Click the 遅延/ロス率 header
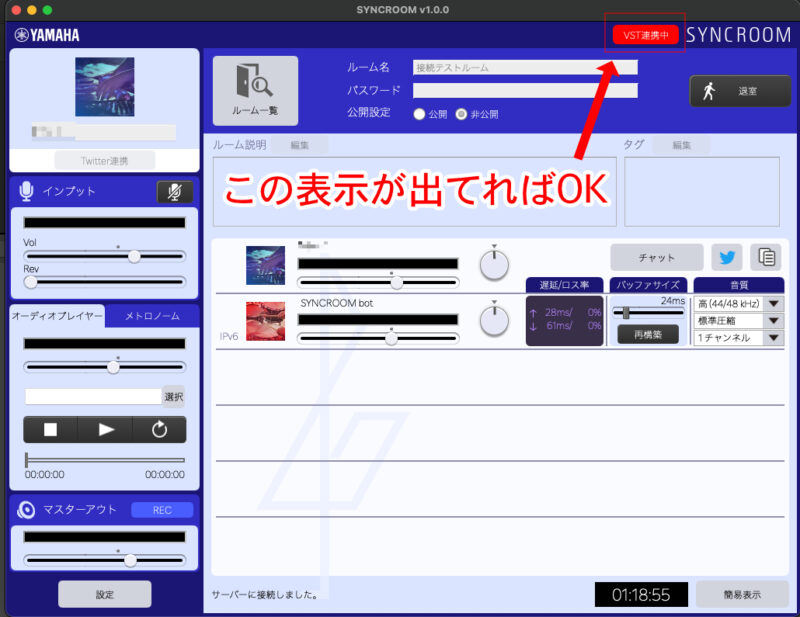Viewport: 800px width, 617px height. tap(564, 285)
